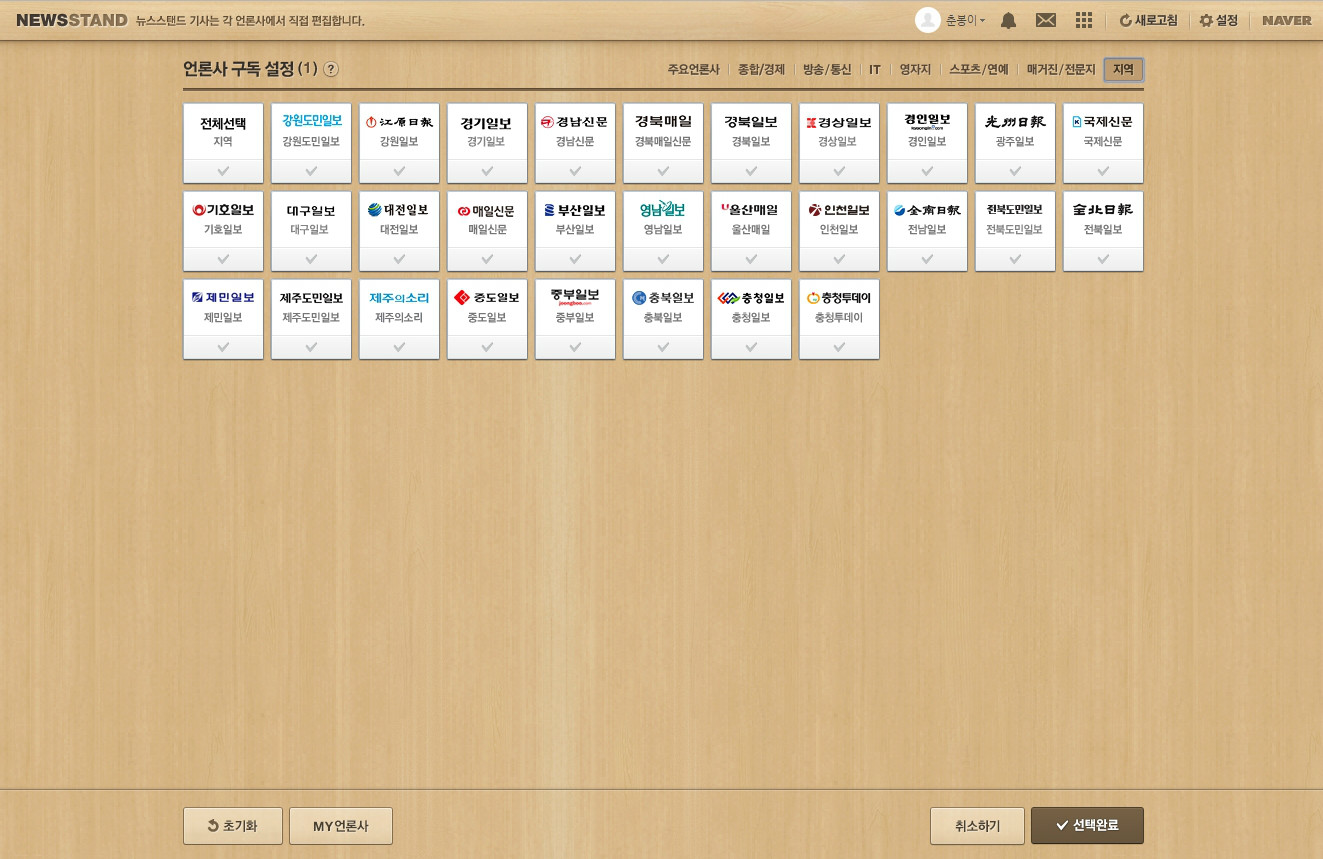Select the 충청일보 logo
1323x859 pixels.
point(751,298)
